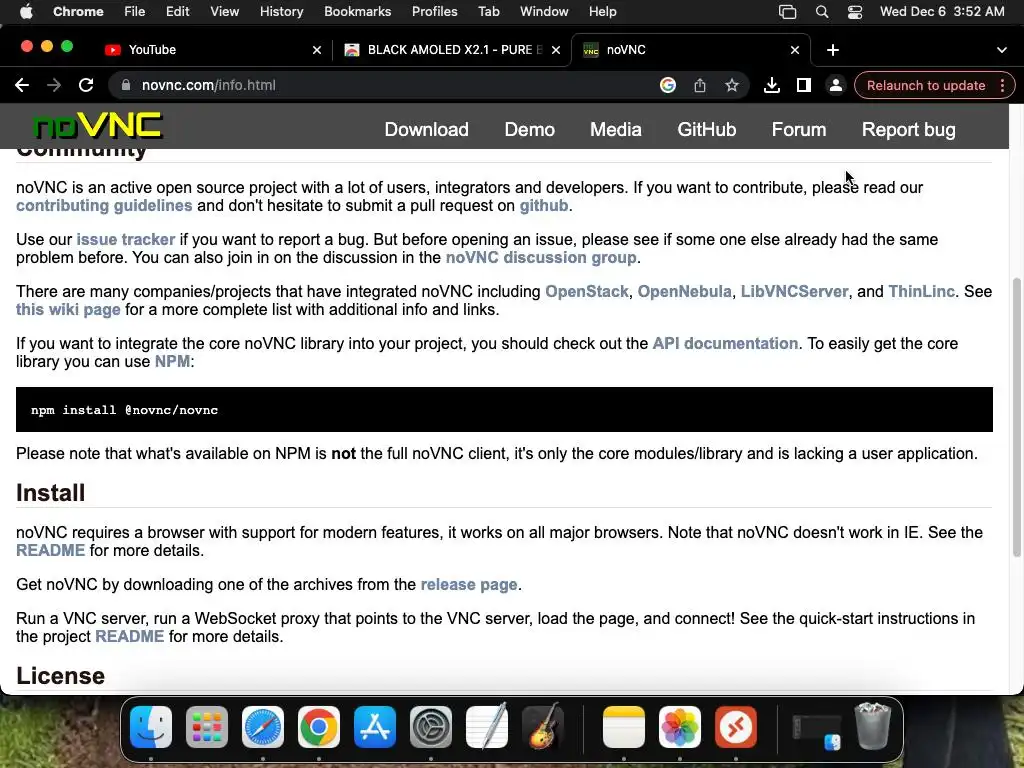Screen dimensions: 1024x768
Task: Open the issue tracker link
Action: [125, 239]
